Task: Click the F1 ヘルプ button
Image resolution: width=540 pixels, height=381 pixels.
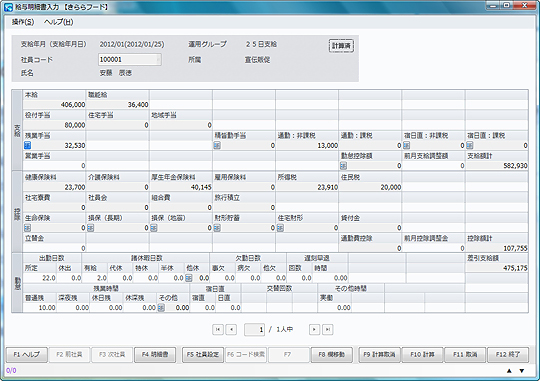Action: (x=27, y=355)
